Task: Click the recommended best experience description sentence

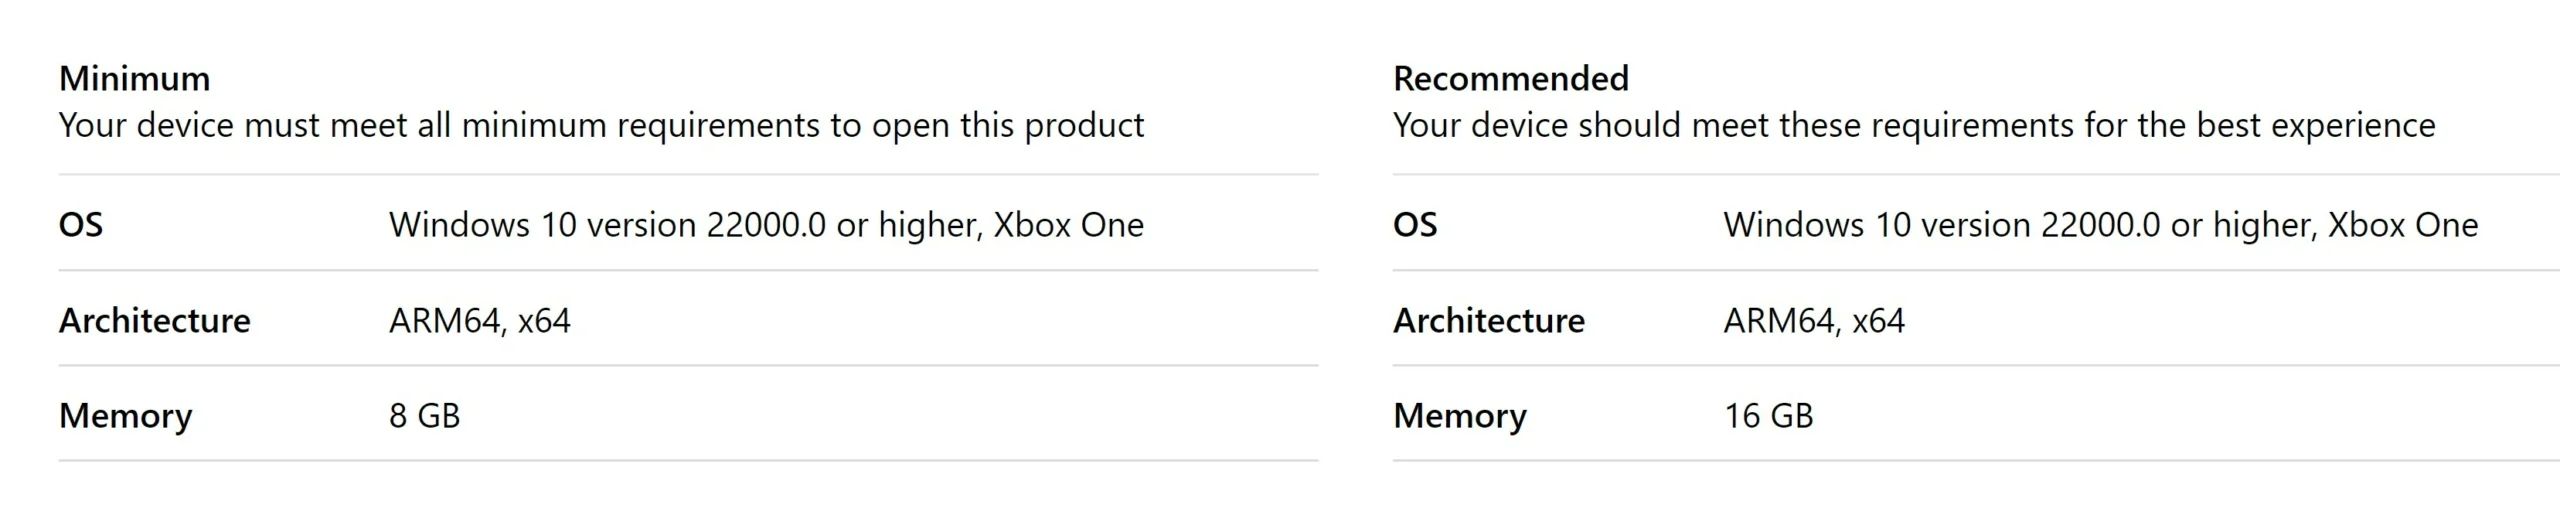Action: 1913,126
